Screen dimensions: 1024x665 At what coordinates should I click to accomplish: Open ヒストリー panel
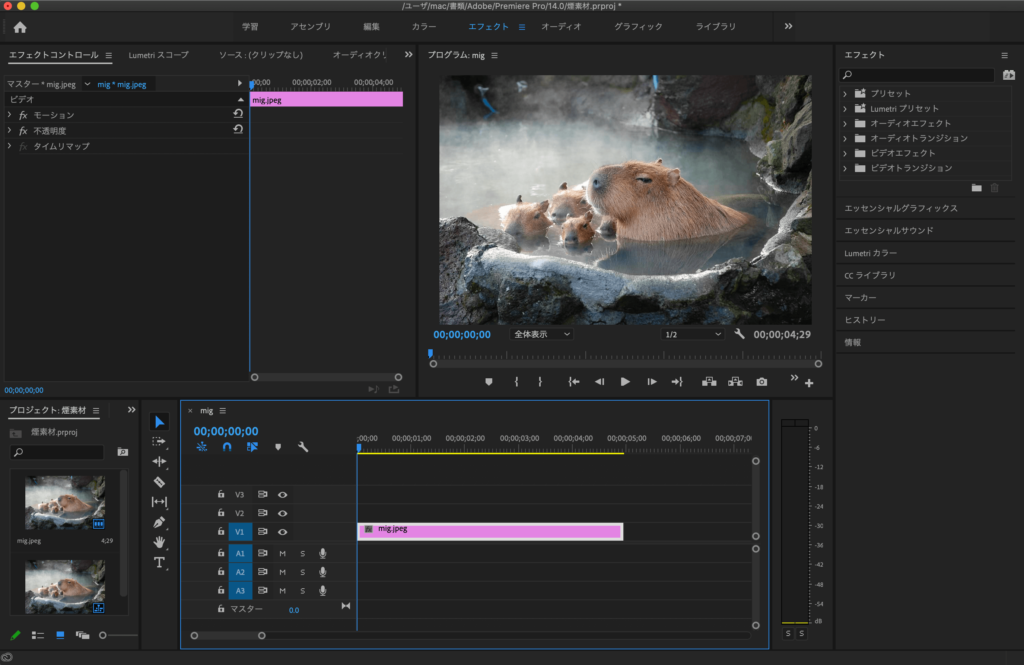point(865,320)
